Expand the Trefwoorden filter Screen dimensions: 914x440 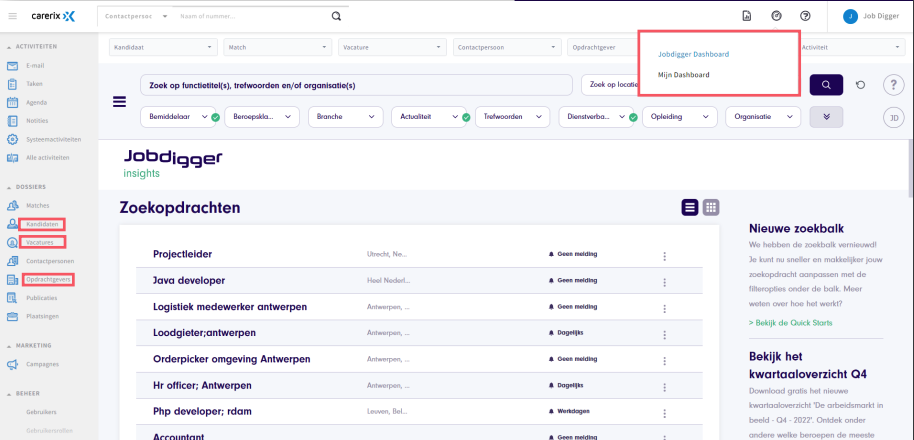(x=513, y=117)
